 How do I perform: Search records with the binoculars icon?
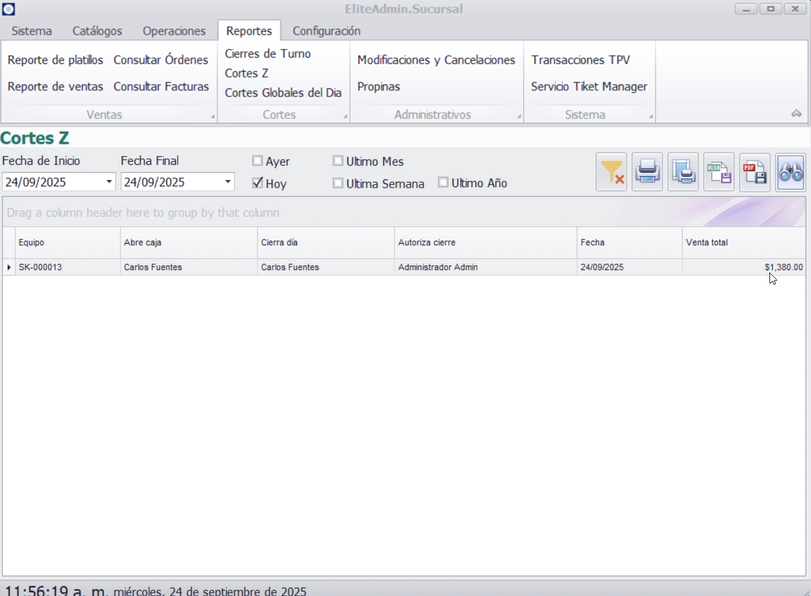[x=790, y=173]
